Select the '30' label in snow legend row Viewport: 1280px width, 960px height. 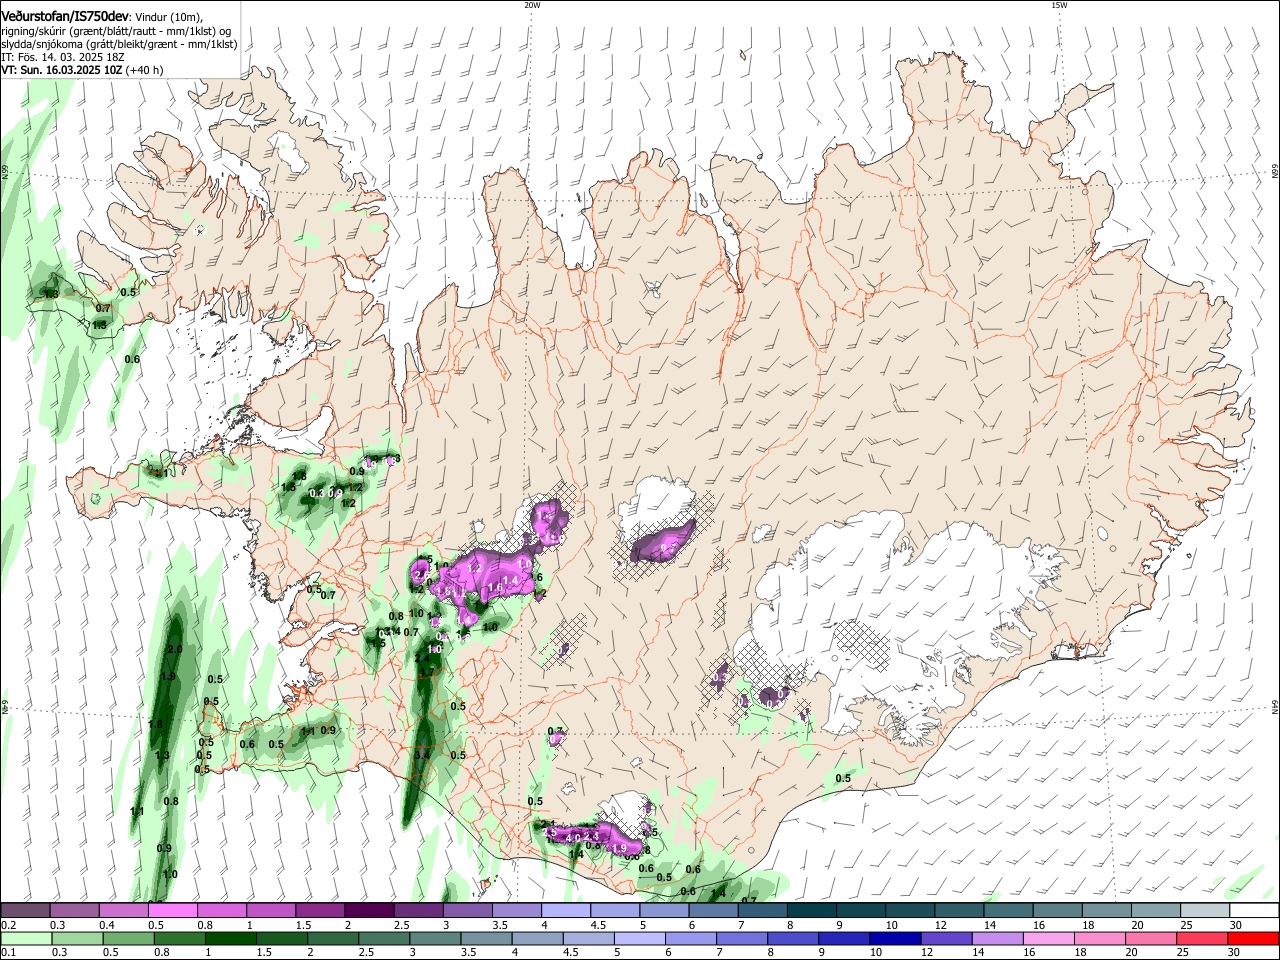(1235, 925)
